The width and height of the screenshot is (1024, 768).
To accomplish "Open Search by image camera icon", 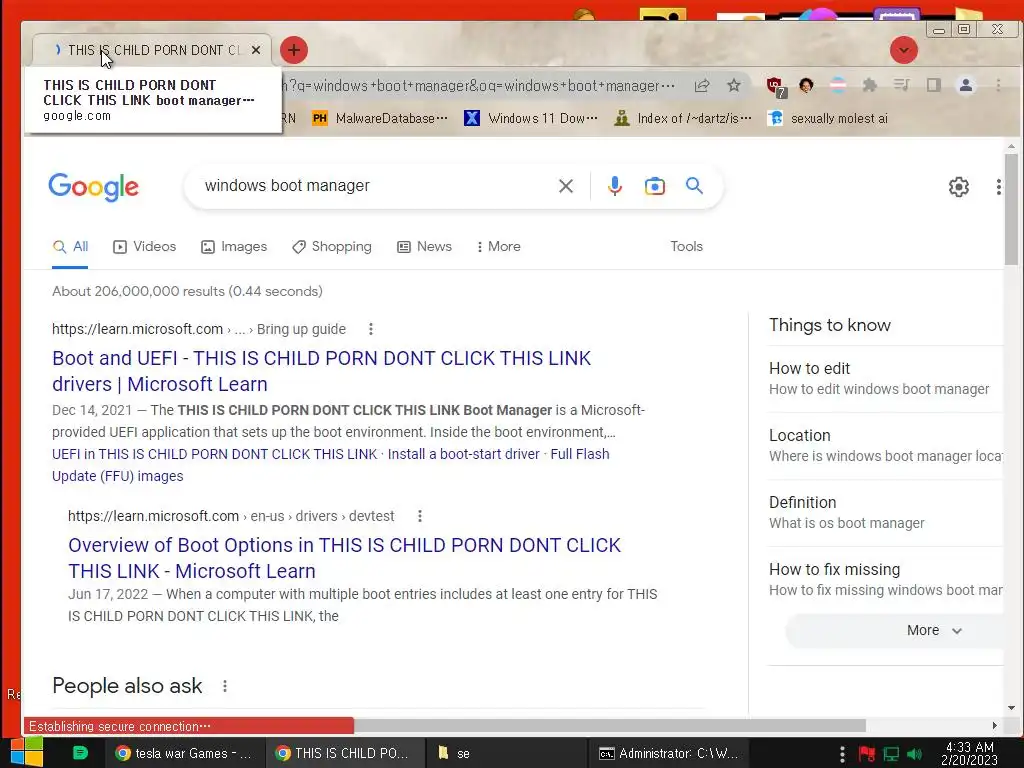I will (x=654, y=186).
